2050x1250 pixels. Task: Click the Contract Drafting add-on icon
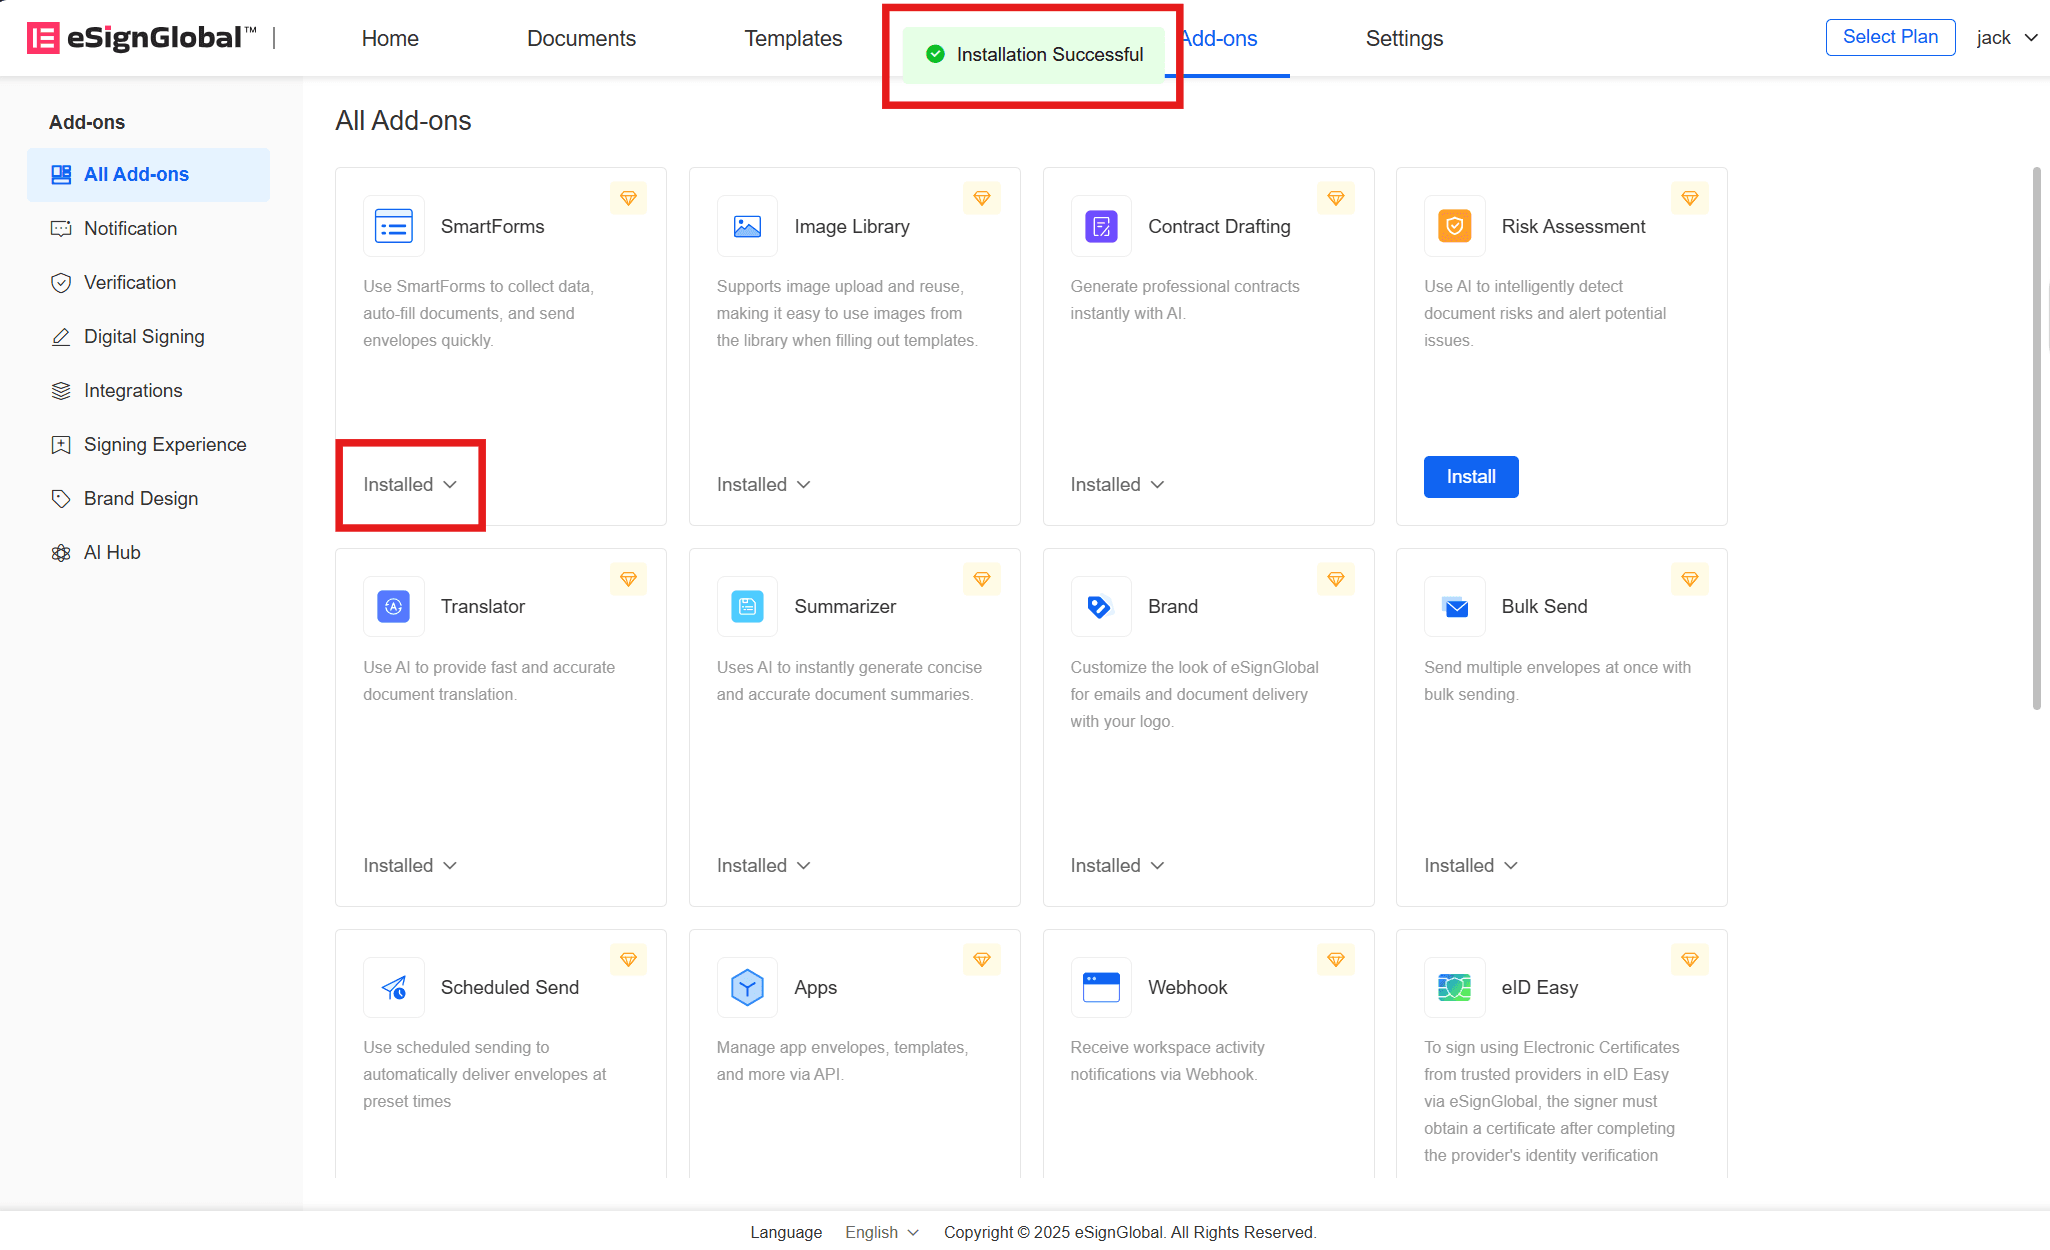pos(1101,226)
